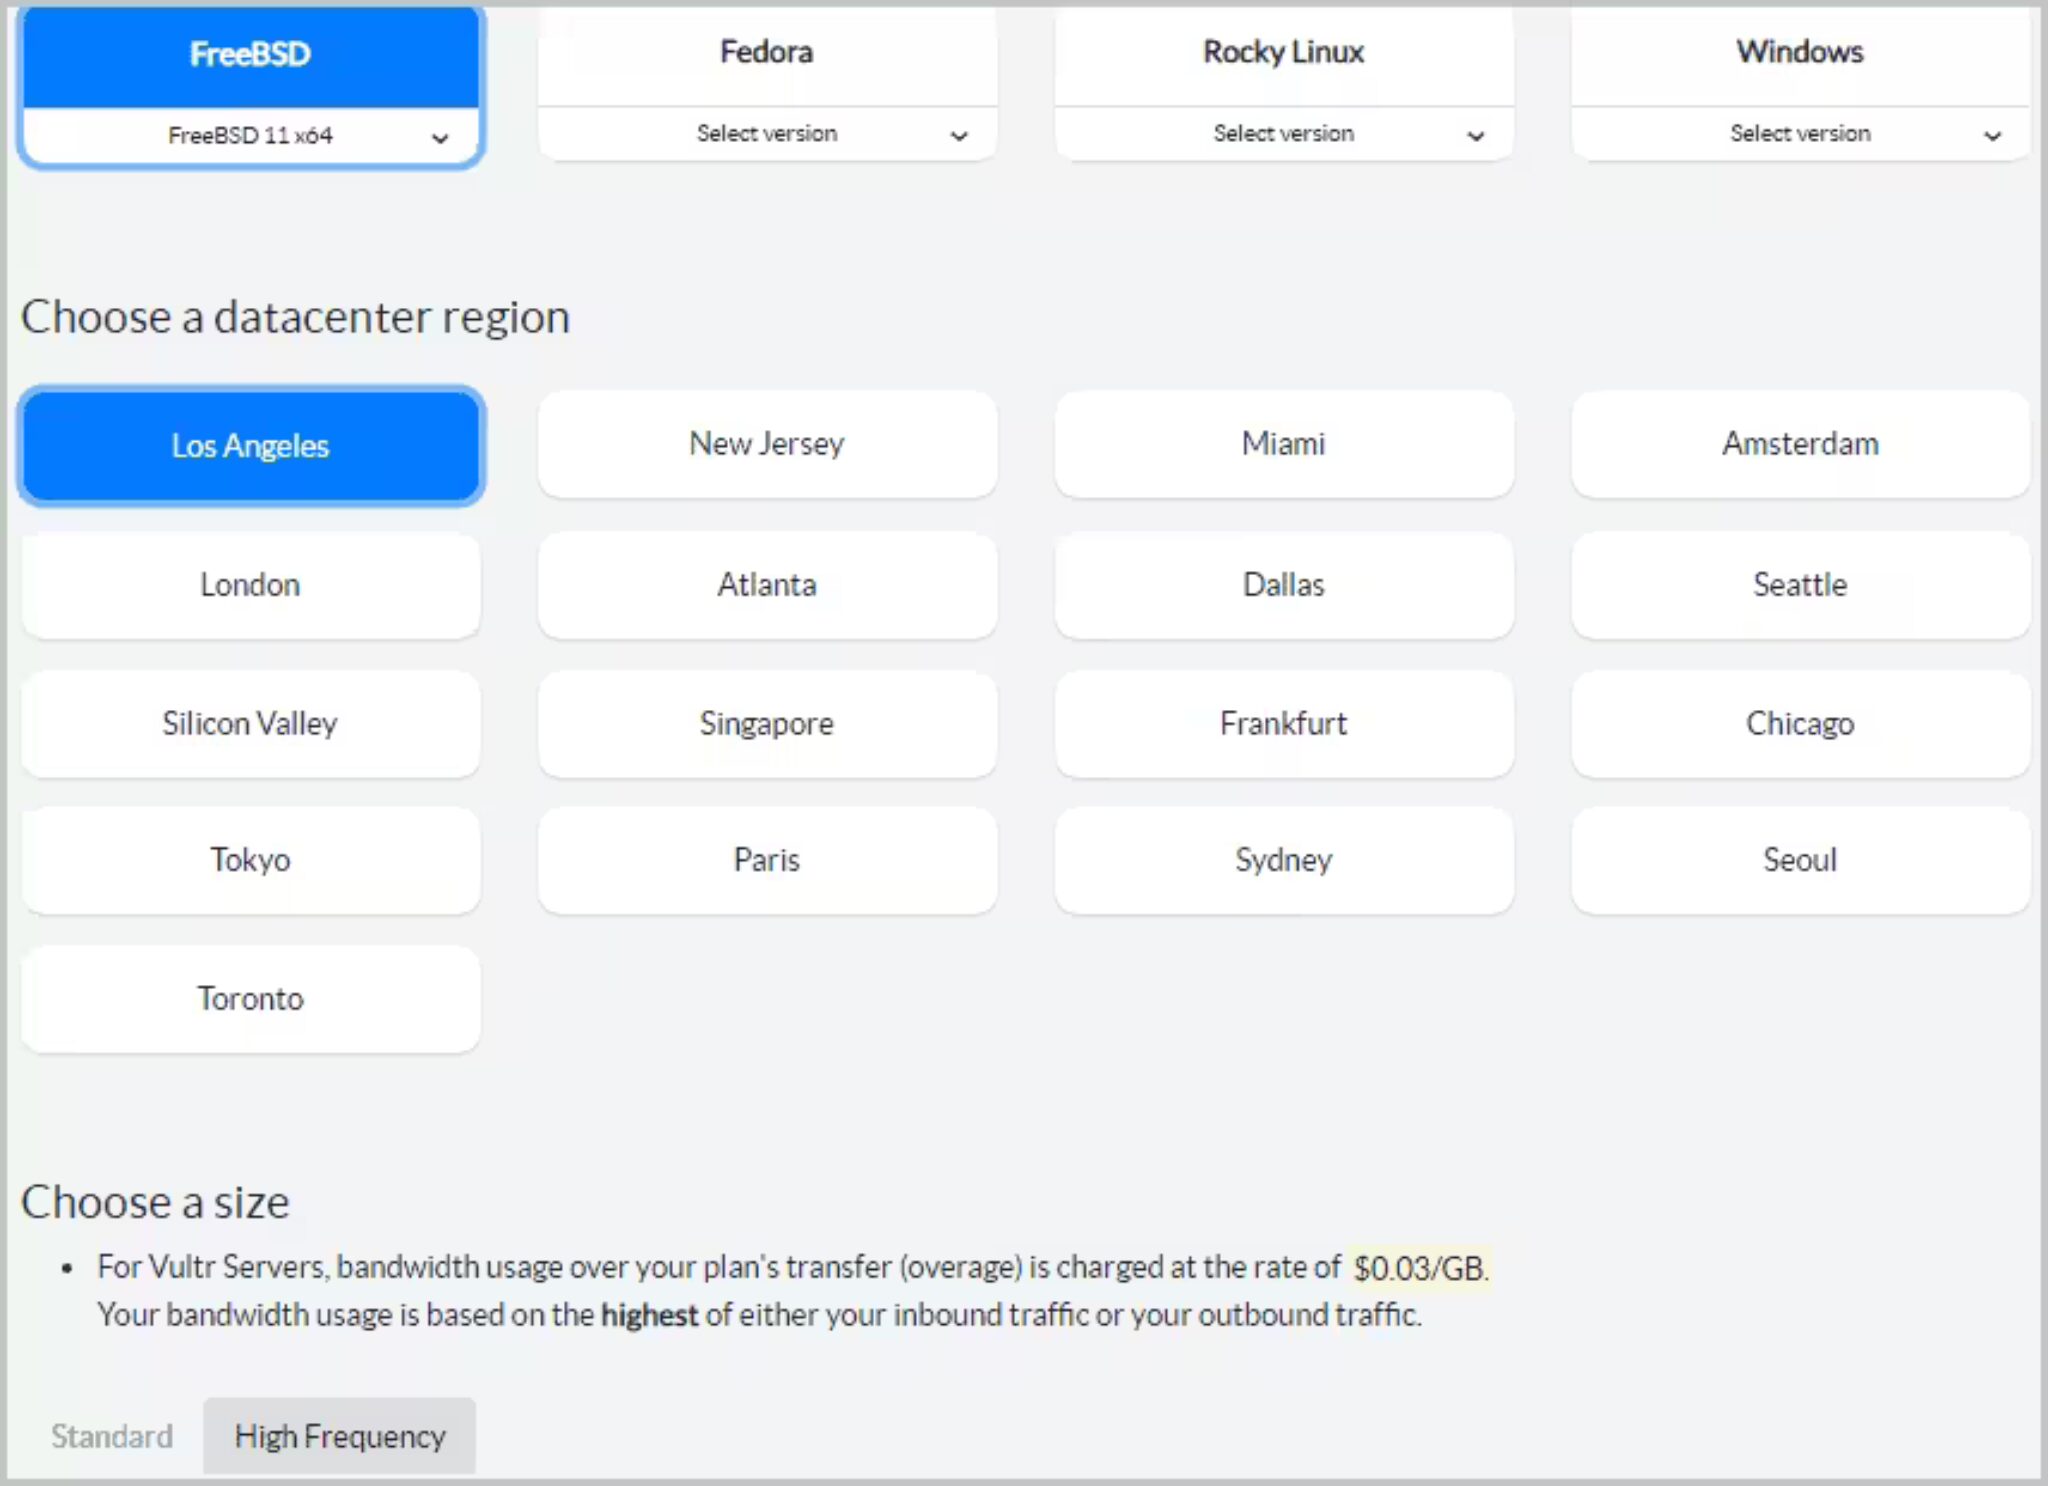Screen dimensions: 2048x1486
Task: Switch to the High Frequency tab
Action: (x=340, y=1437)
